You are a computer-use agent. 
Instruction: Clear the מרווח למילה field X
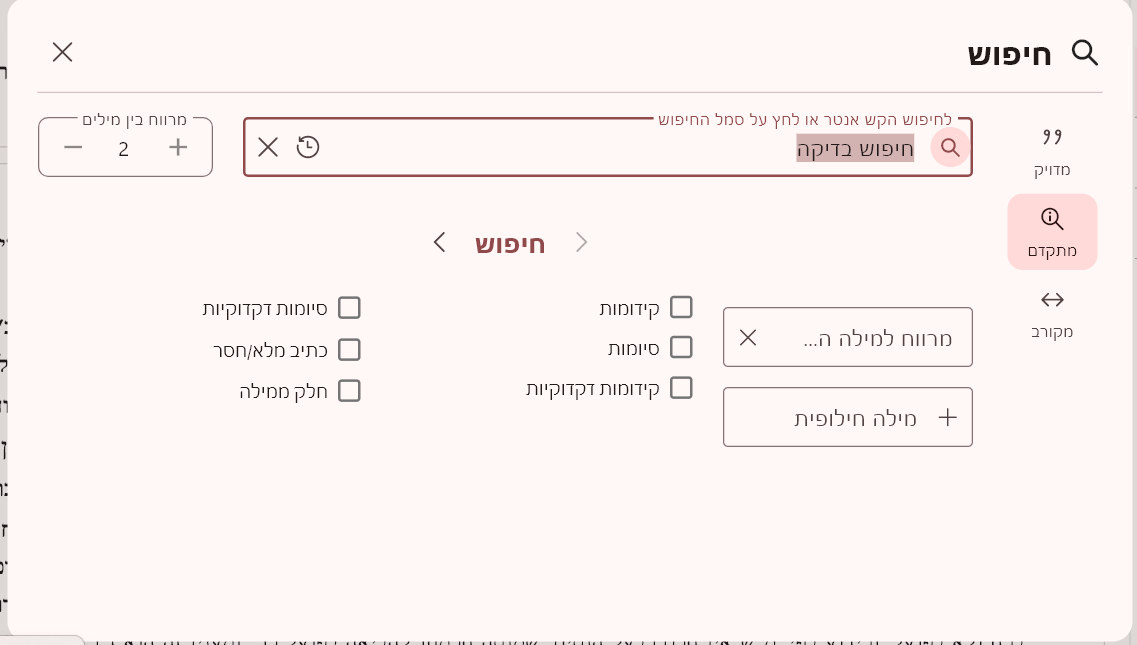pyautogui.click(x=748, y=337)
